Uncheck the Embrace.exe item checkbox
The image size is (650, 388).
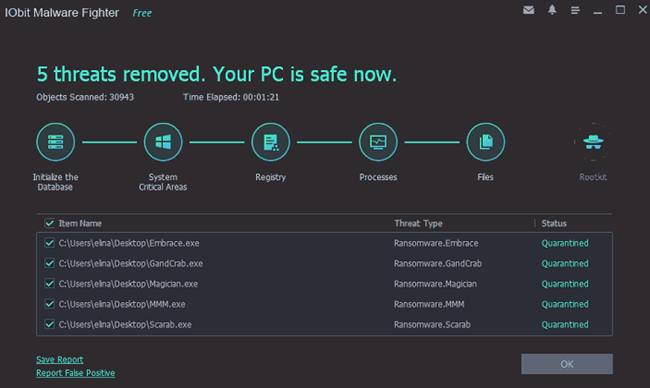coord(49,242)
